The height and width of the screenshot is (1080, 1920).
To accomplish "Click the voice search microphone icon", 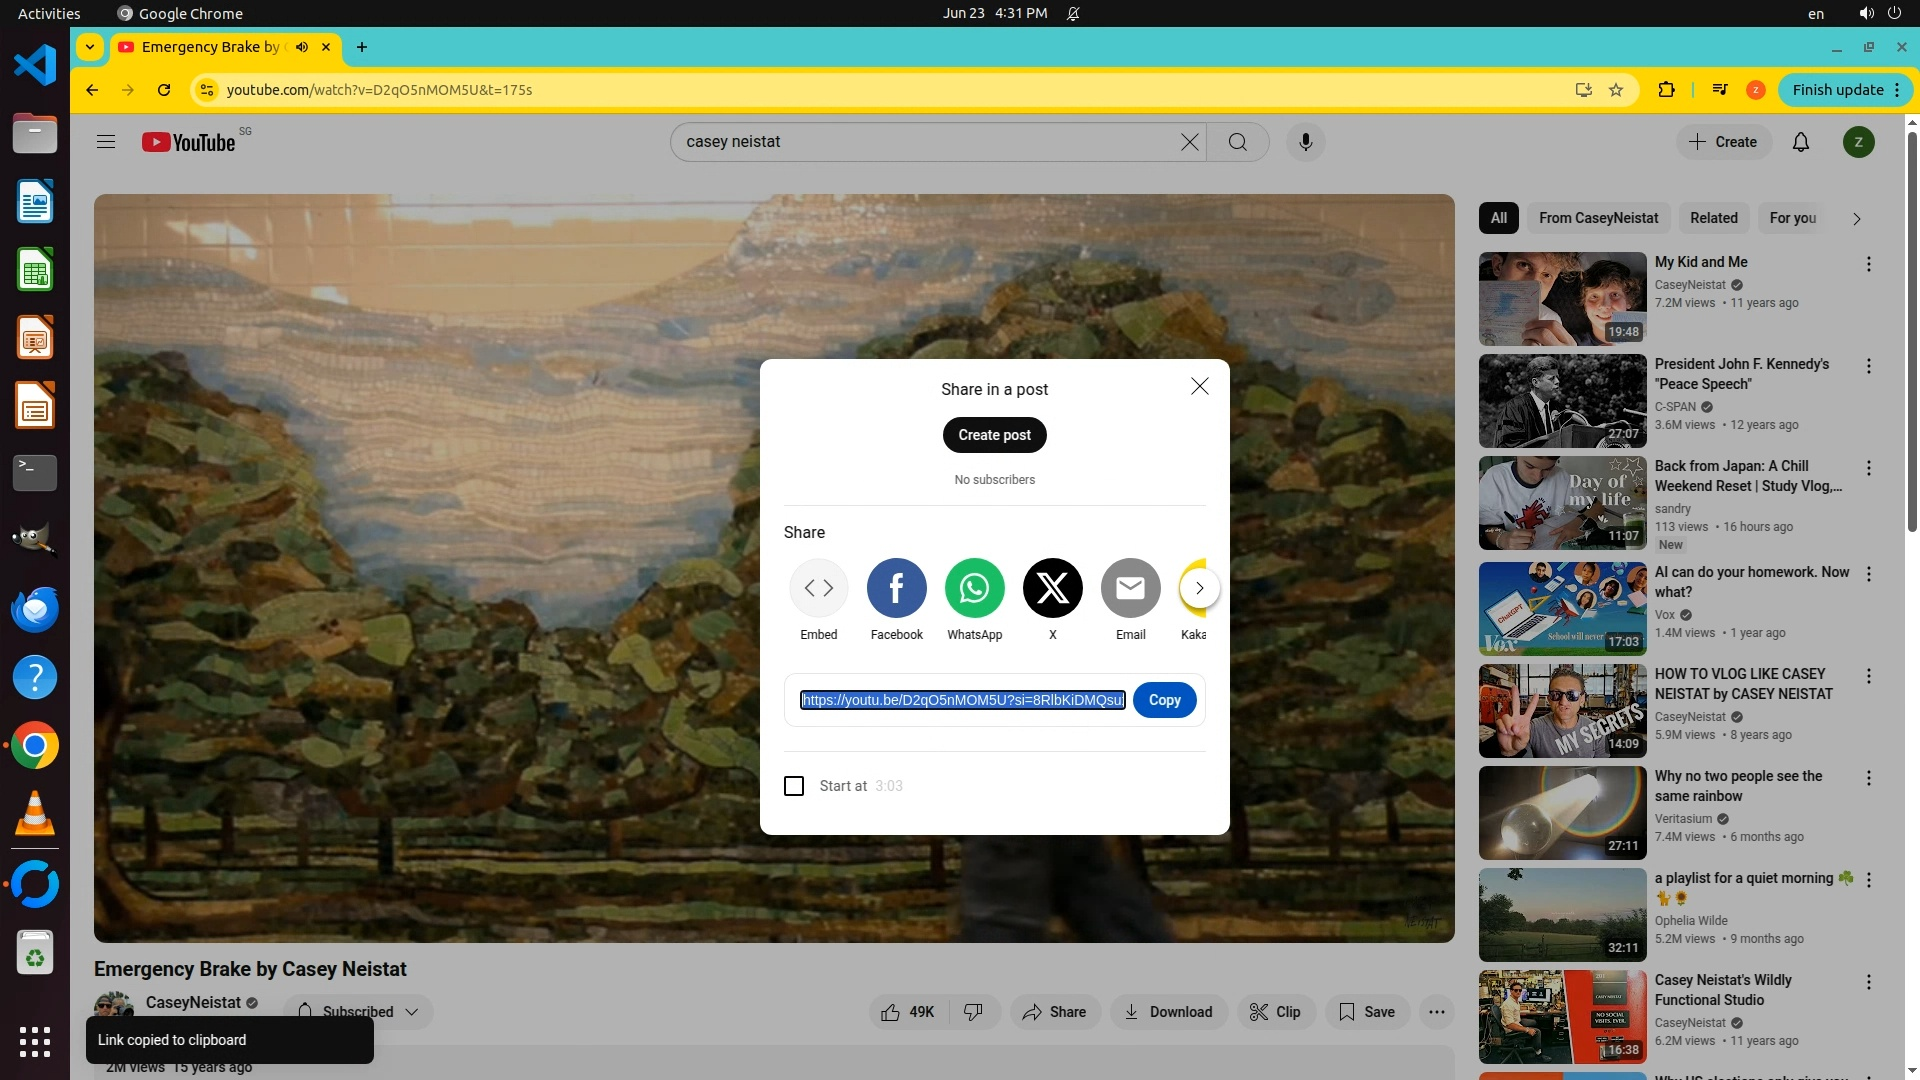I will pos(1305,142).
